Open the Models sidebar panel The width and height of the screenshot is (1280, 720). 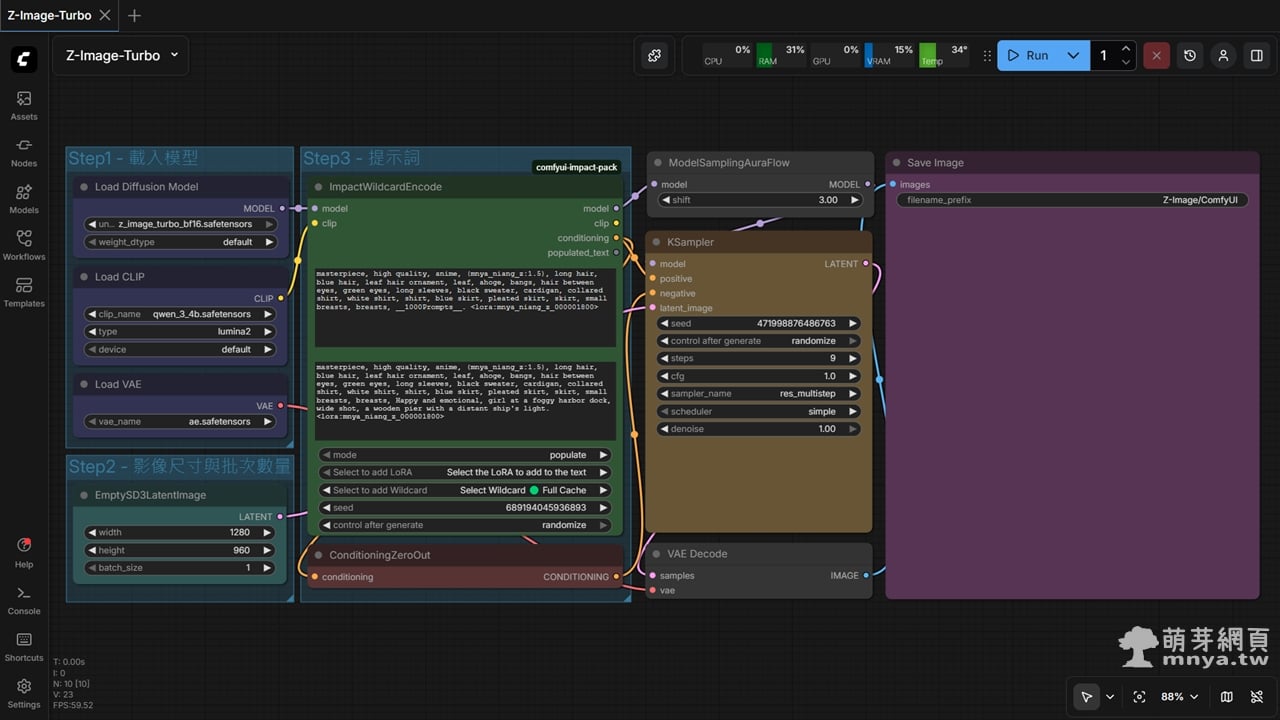(x=24, y=198)
